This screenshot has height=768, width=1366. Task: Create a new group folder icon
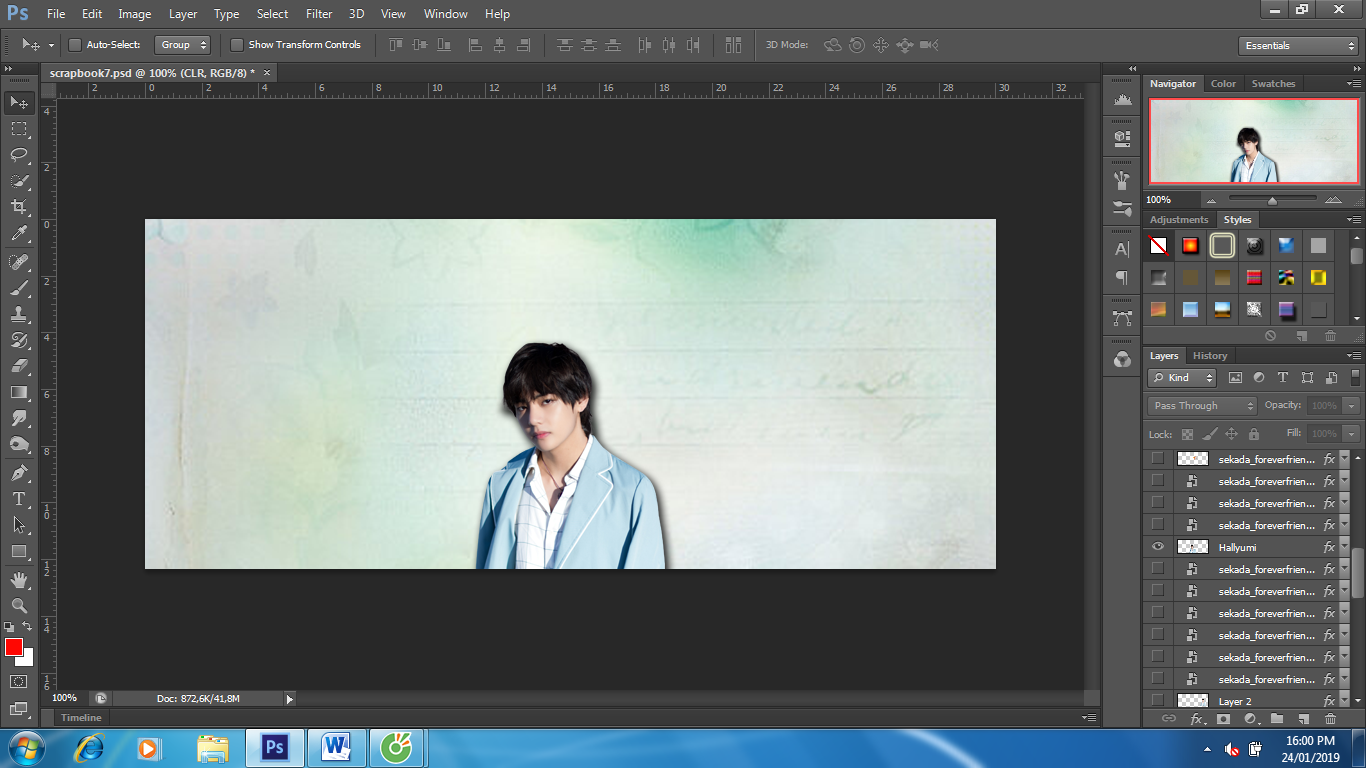click(1277, 719)
